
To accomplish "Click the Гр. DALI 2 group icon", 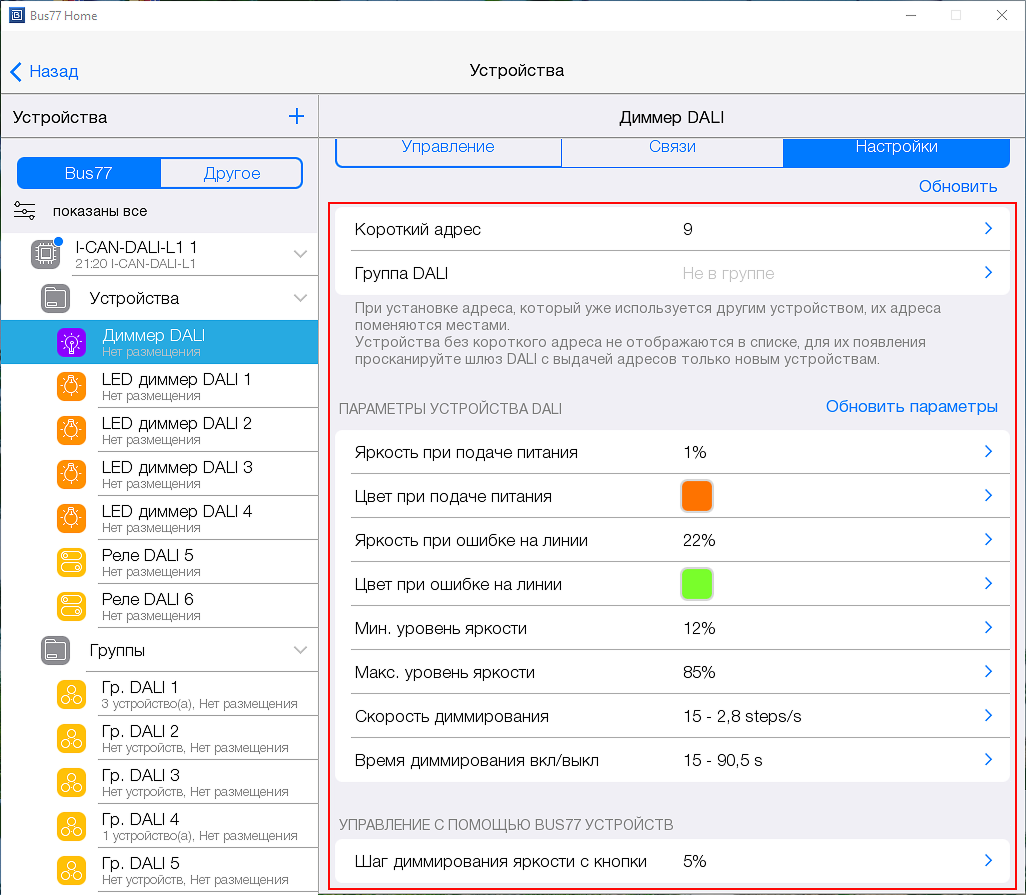I will [71, 738].
